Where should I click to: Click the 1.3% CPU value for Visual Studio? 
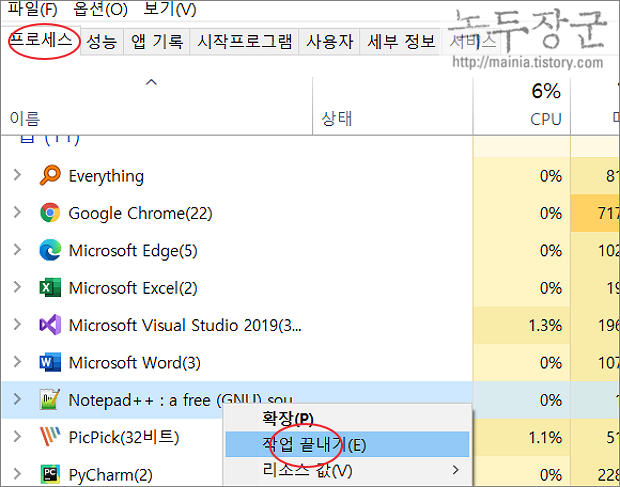point(545,325)
